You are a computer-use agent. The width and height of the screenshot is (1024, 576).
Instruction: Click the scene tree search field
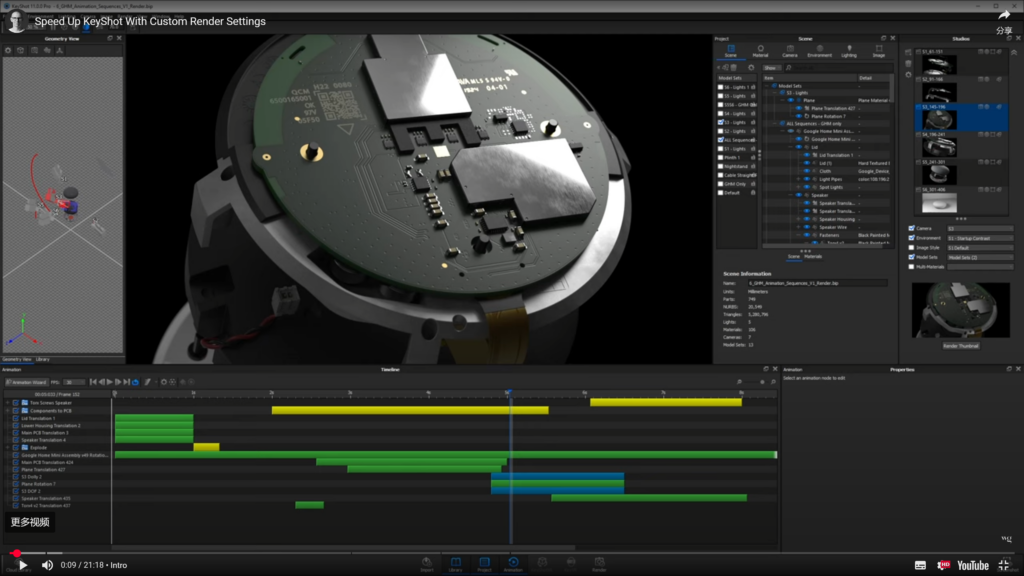click(839, 68)
